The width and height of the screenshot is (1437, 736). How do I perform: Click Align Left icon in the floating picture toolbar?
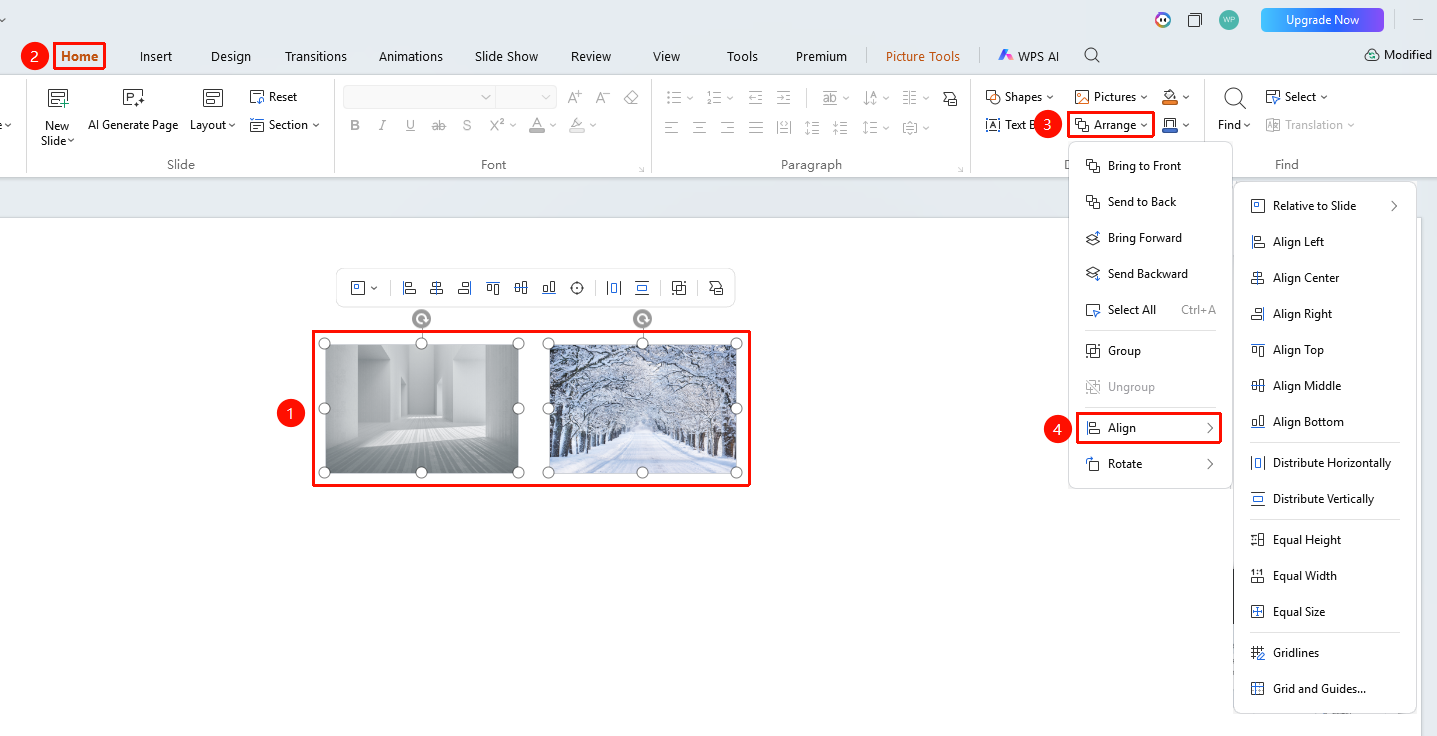pos(409,288)
